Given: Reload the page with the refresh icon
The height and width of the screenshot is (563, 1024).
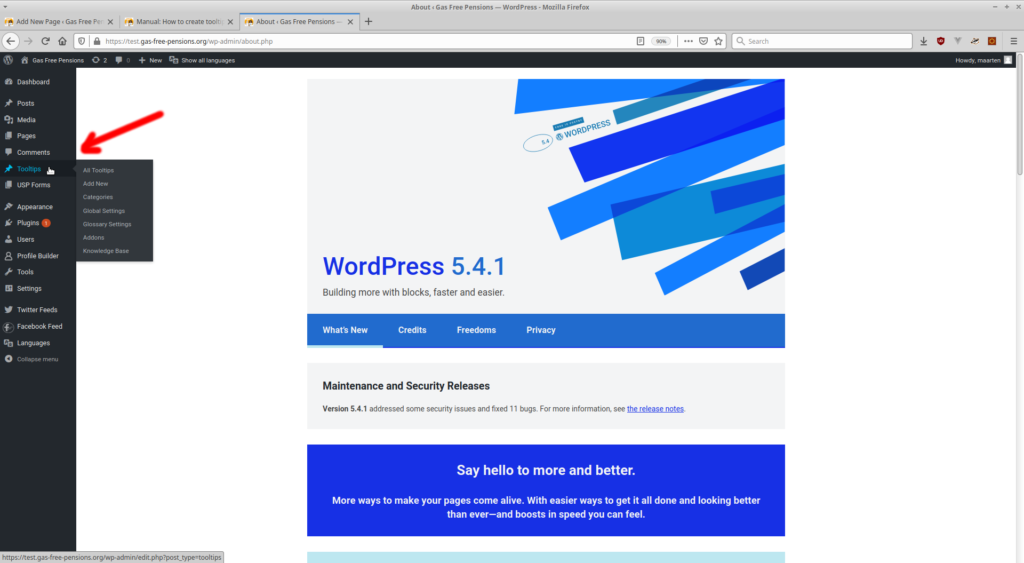Looking at the screenshot, I should [x=46, y=41].
